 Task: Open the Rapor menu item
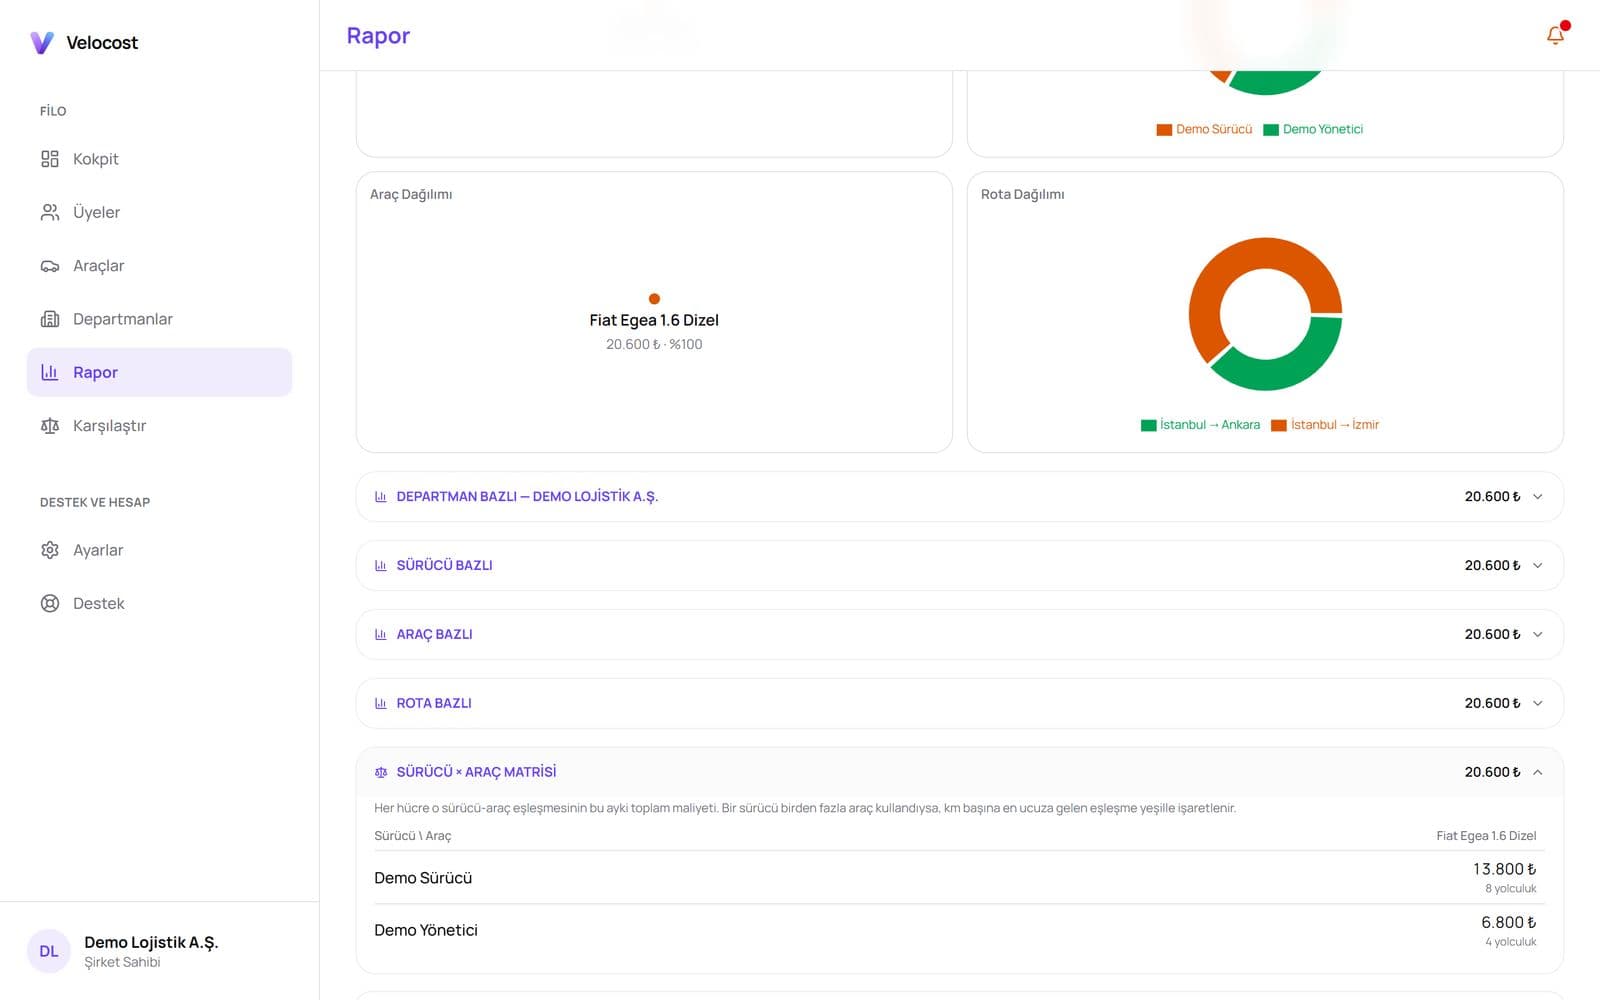[159, 372]
